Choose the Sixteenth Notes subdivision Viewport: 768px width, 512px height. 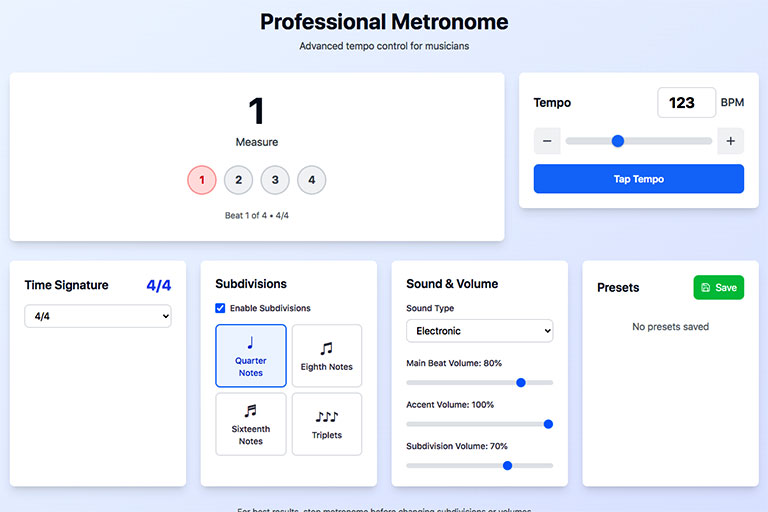[251, 424]
